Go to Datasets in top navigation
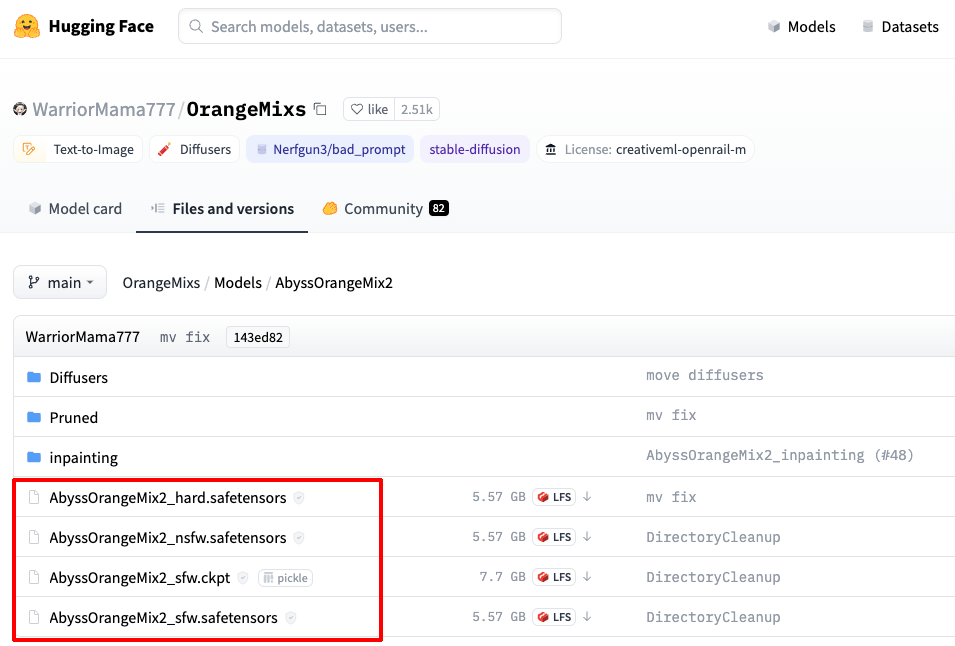This screenshot has width=955, height=646. tap(900, 27)
